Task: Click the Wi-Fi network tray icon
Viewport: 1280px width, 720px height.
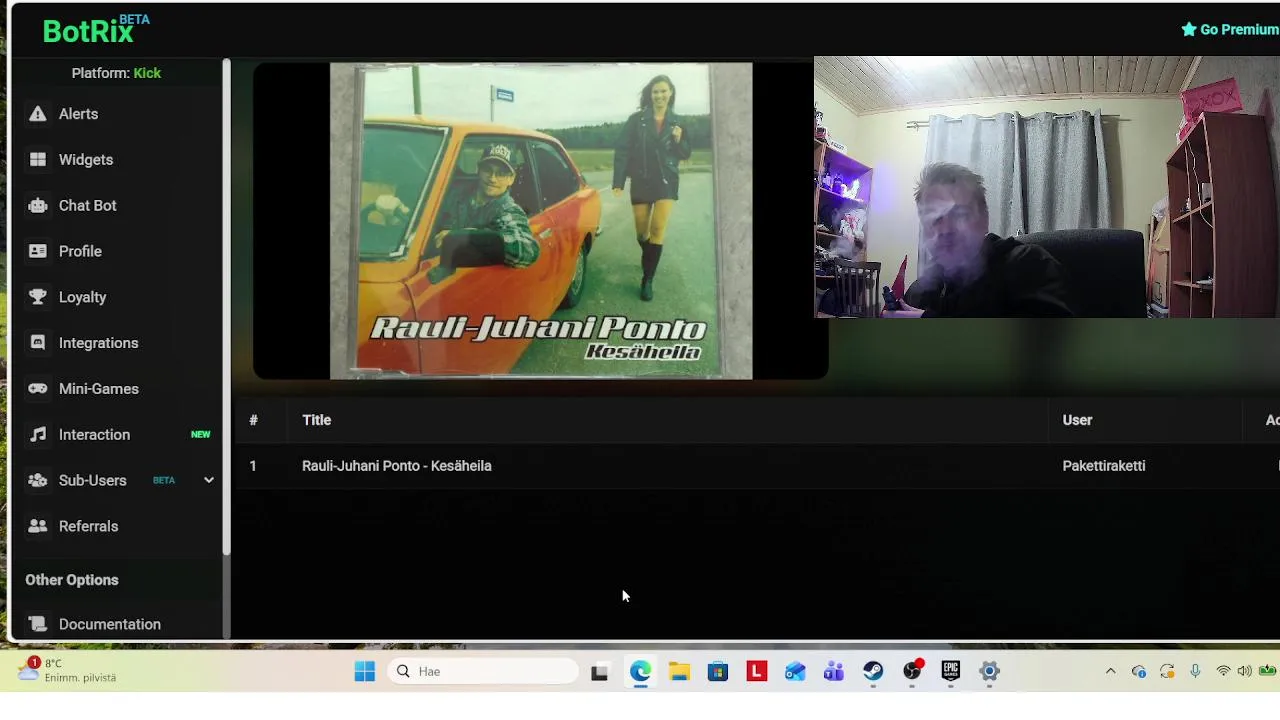Action: point(1223,672)
